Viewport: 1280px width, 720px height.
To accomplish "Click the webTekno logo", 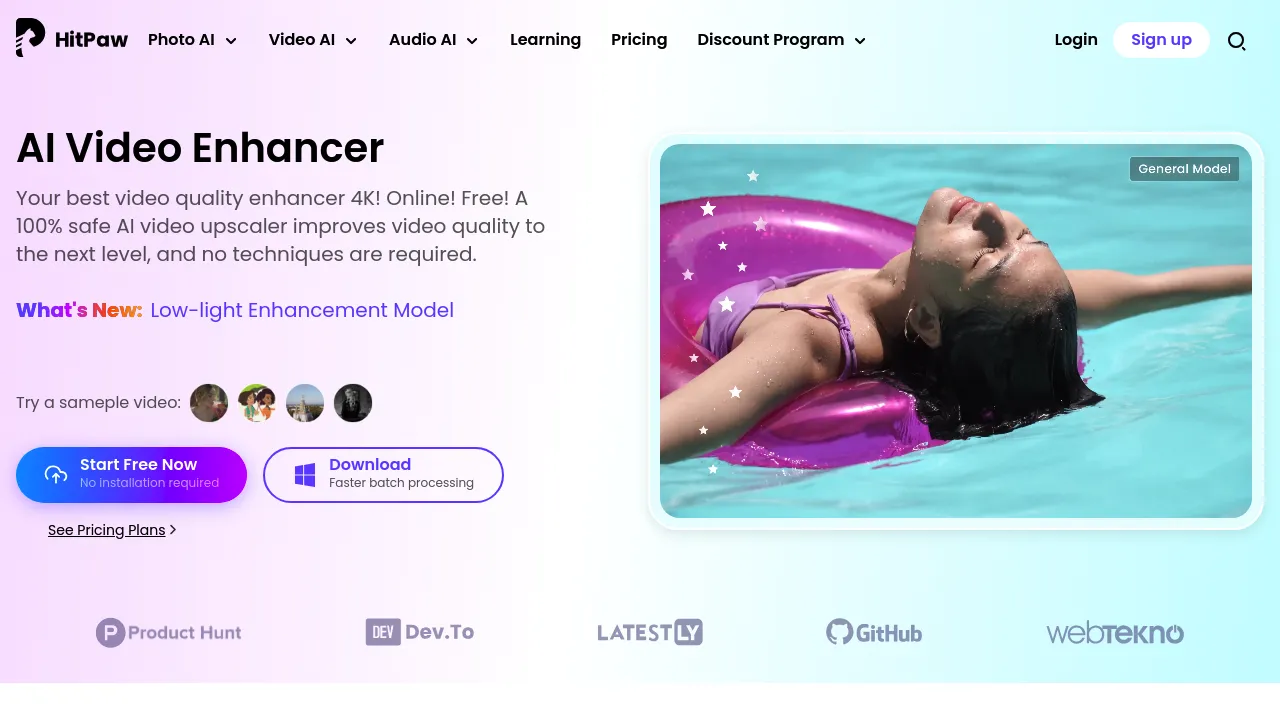I will 1114,632.
